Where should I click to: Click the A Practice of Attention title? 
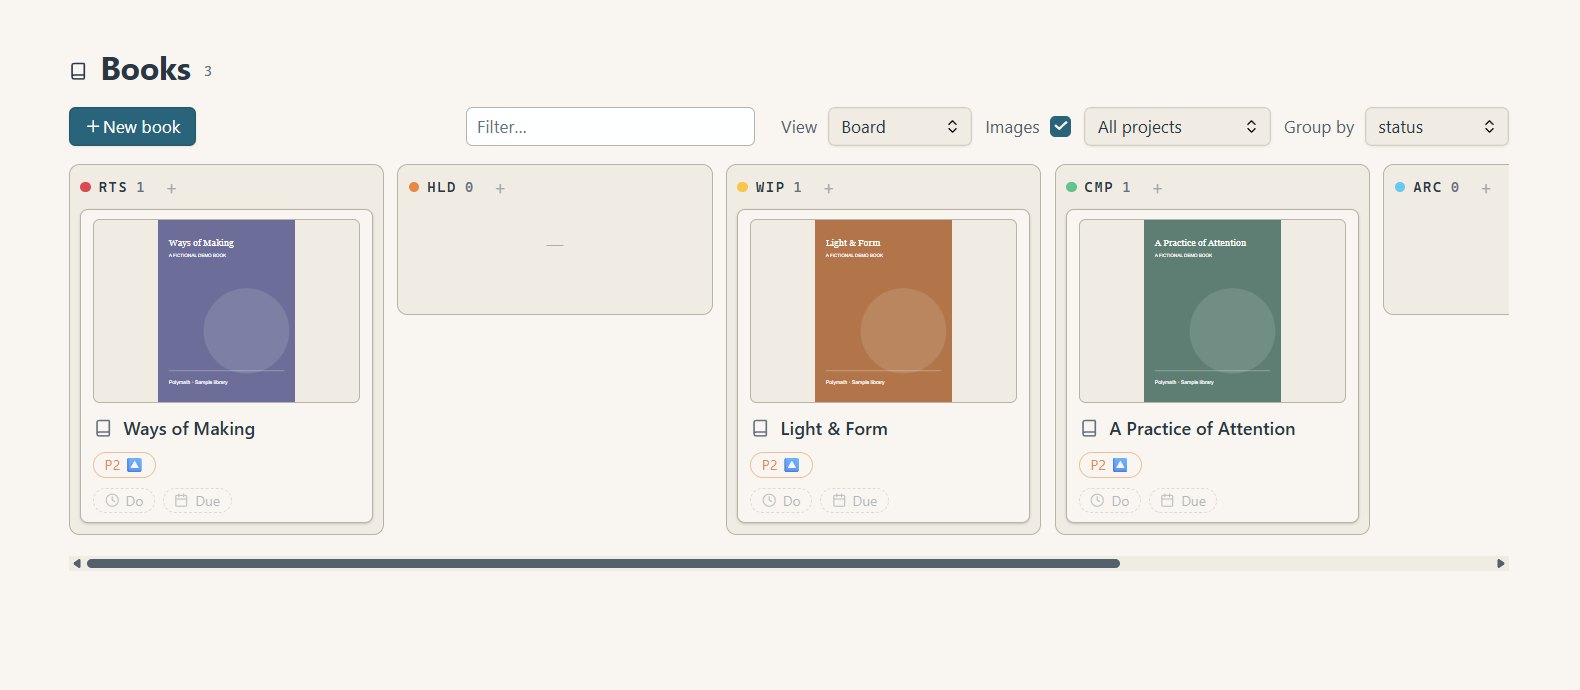1202,429
